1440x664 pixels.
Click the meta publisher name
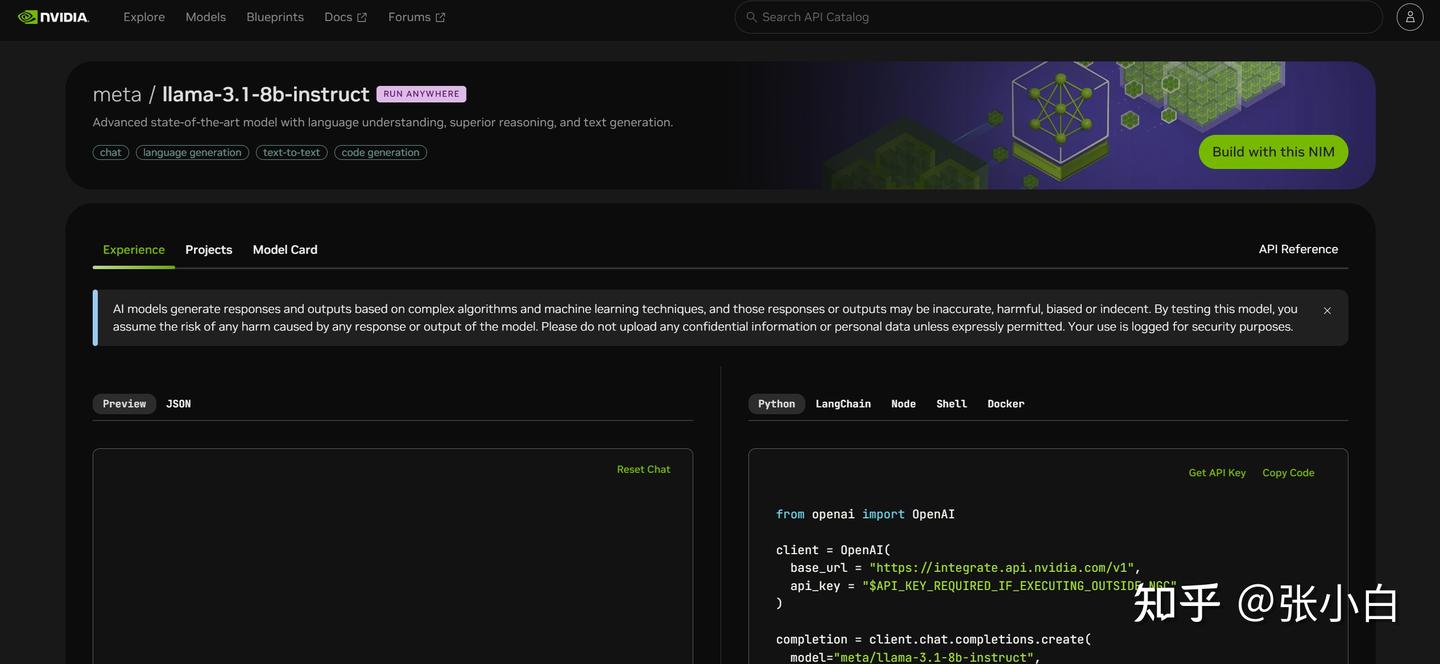(x=117, y=94)
